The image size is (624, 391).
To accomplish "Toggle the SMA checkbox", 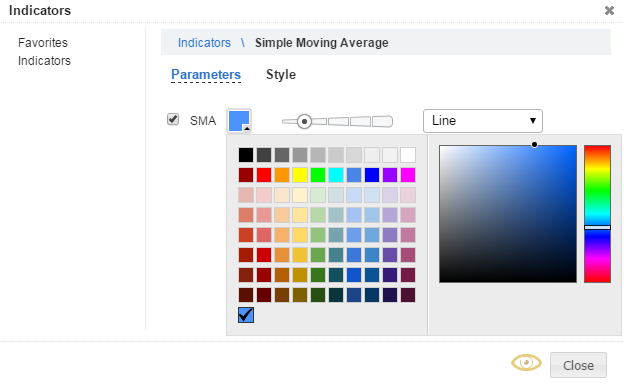I will pyautogui.click(x=173, y=119).
